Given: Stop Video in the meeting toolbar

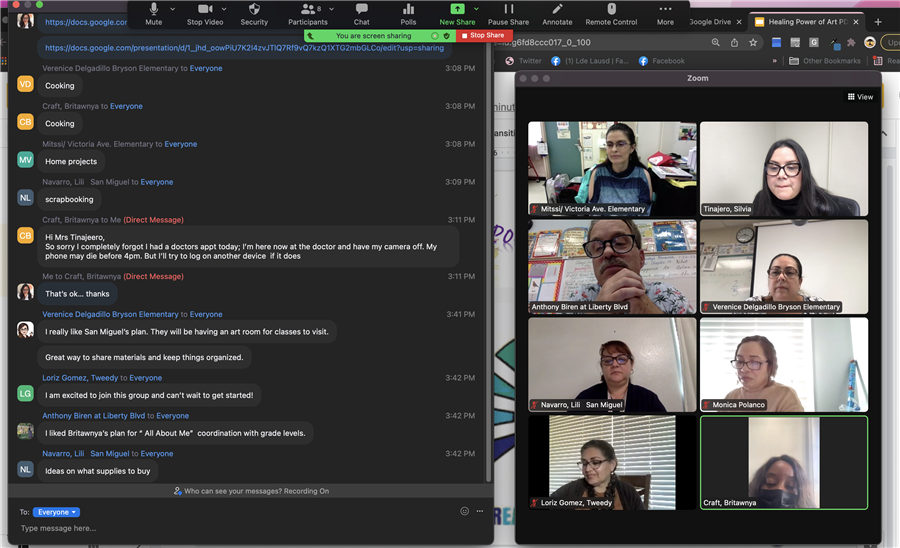Looking at the screenshot, I should (x=205, y=14).
